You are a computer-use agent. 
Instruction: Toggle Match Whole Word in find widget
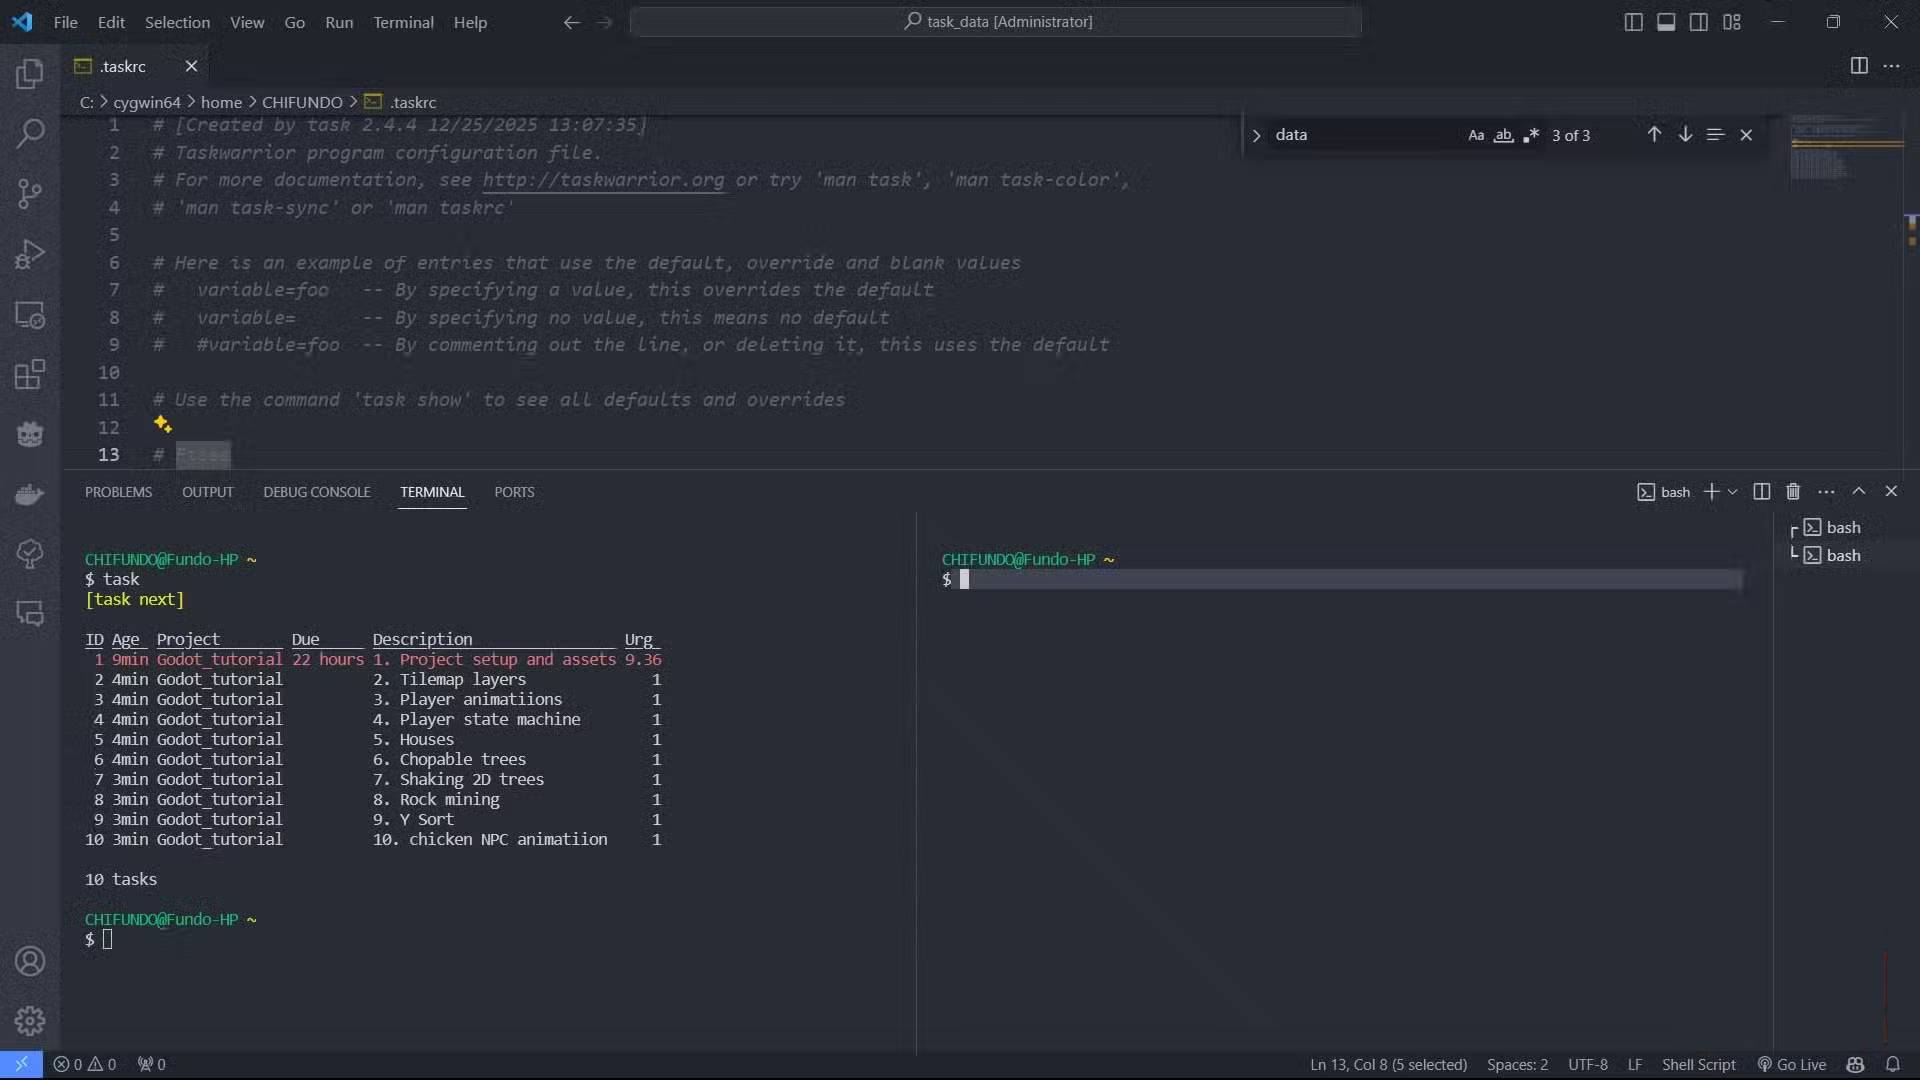pos(1503,135)
